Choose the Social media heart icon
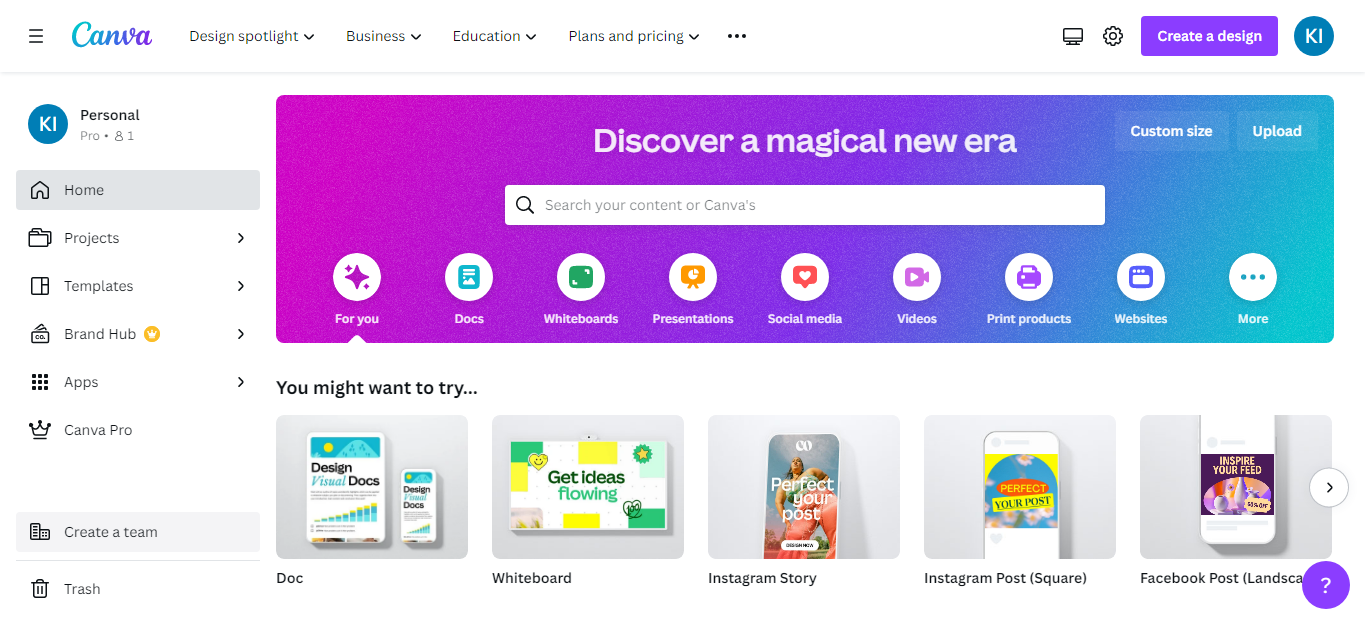1365x622 pixels. [805, 277]
